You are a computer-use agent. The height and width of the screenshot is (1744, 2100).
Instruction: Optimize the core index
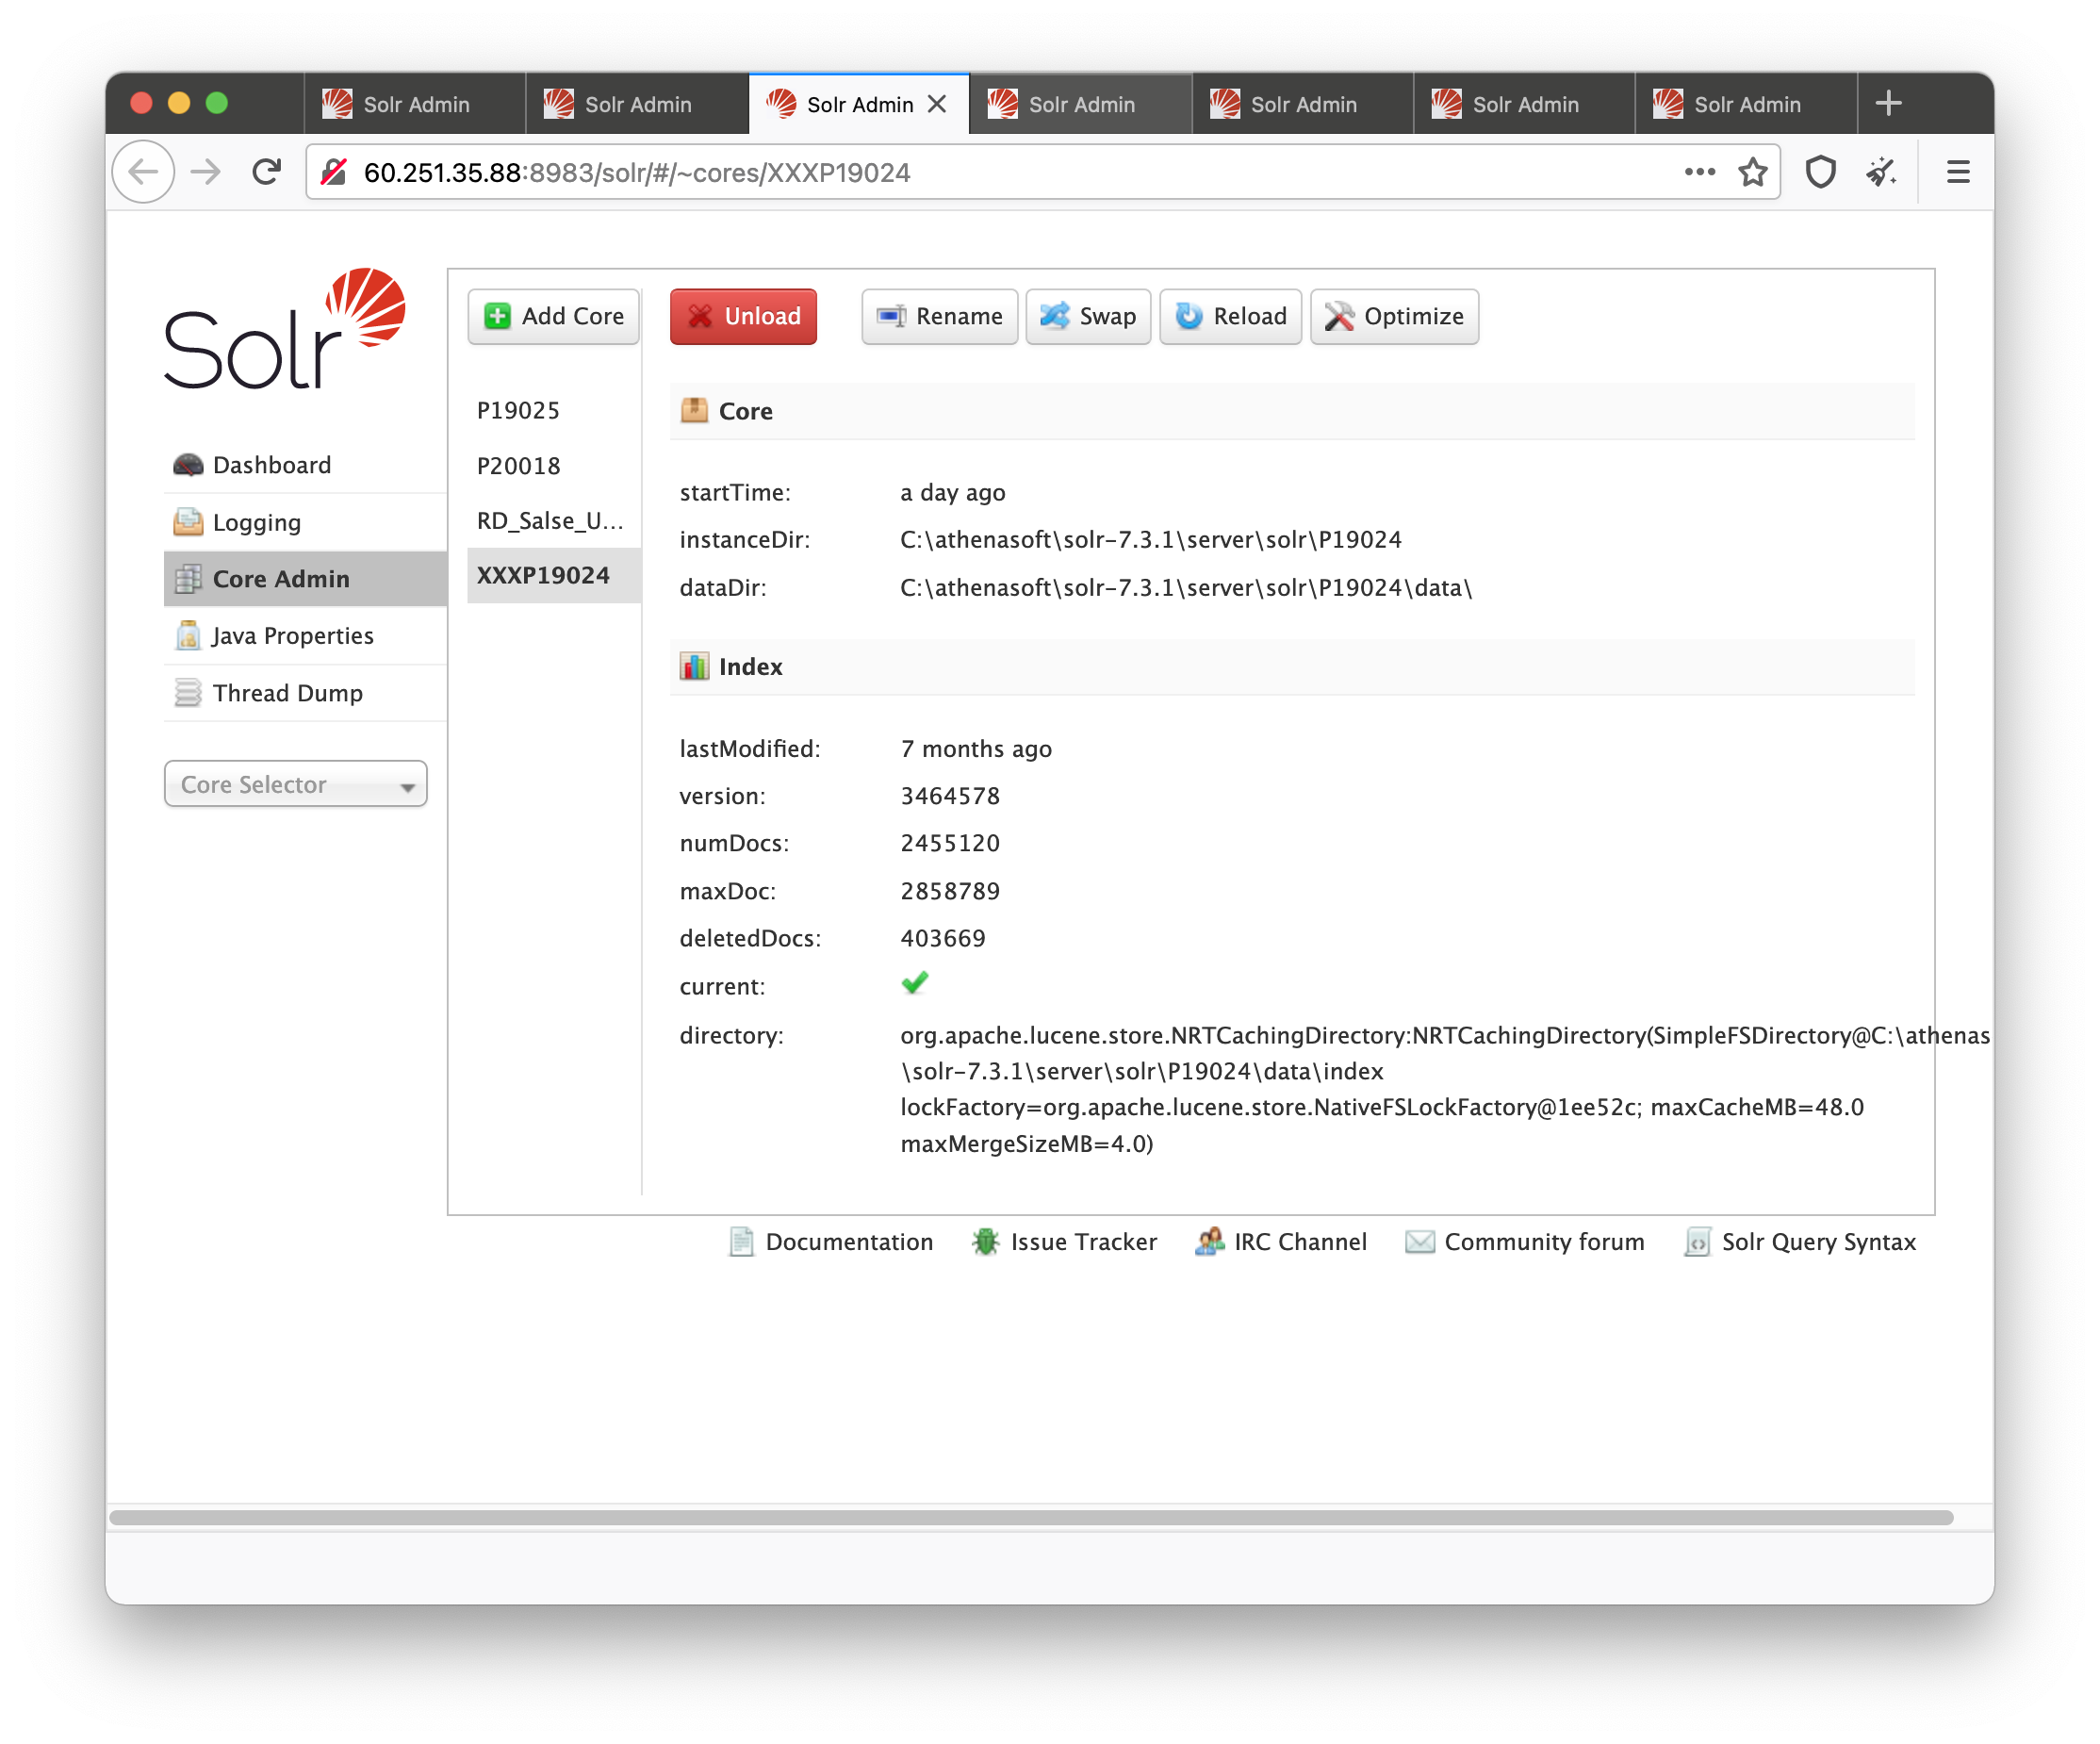[x=1394, y=316]
